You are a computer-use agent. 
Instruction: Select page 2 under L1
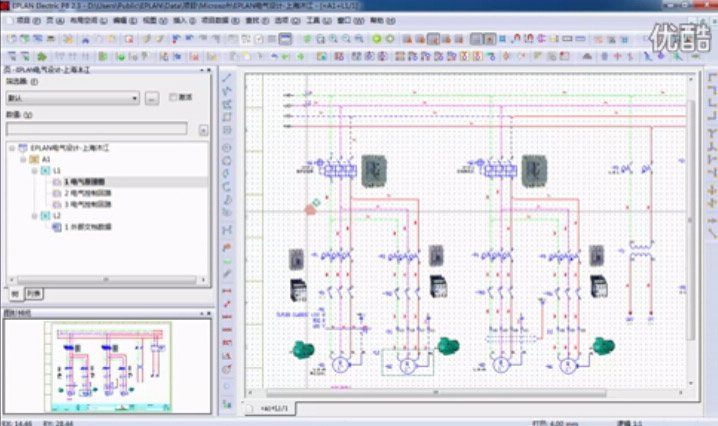click(x=87, y=193)
